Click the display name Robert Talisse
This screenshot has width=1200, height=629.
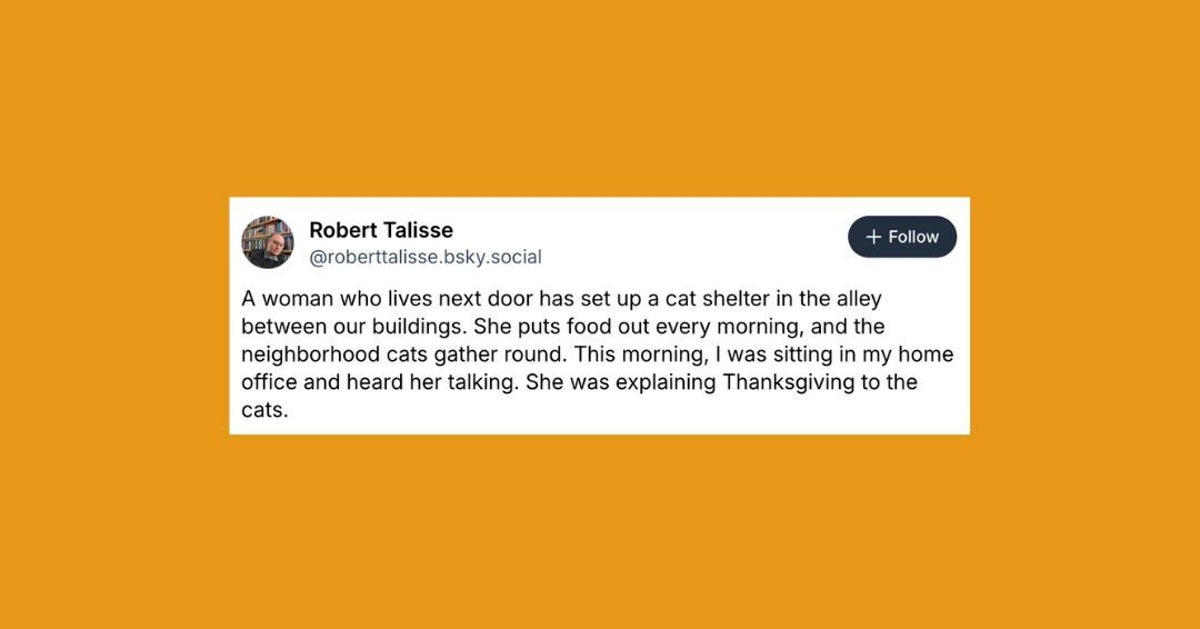(381, 231)
